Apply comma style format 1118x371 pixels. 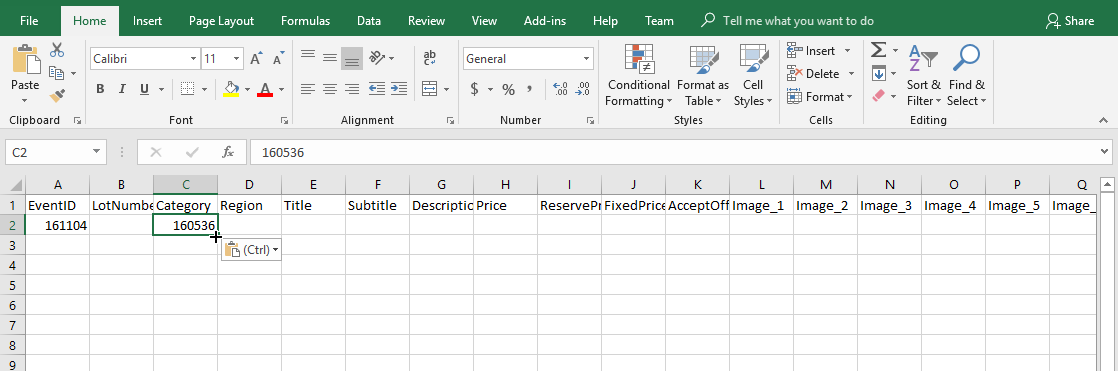(530, 89)
